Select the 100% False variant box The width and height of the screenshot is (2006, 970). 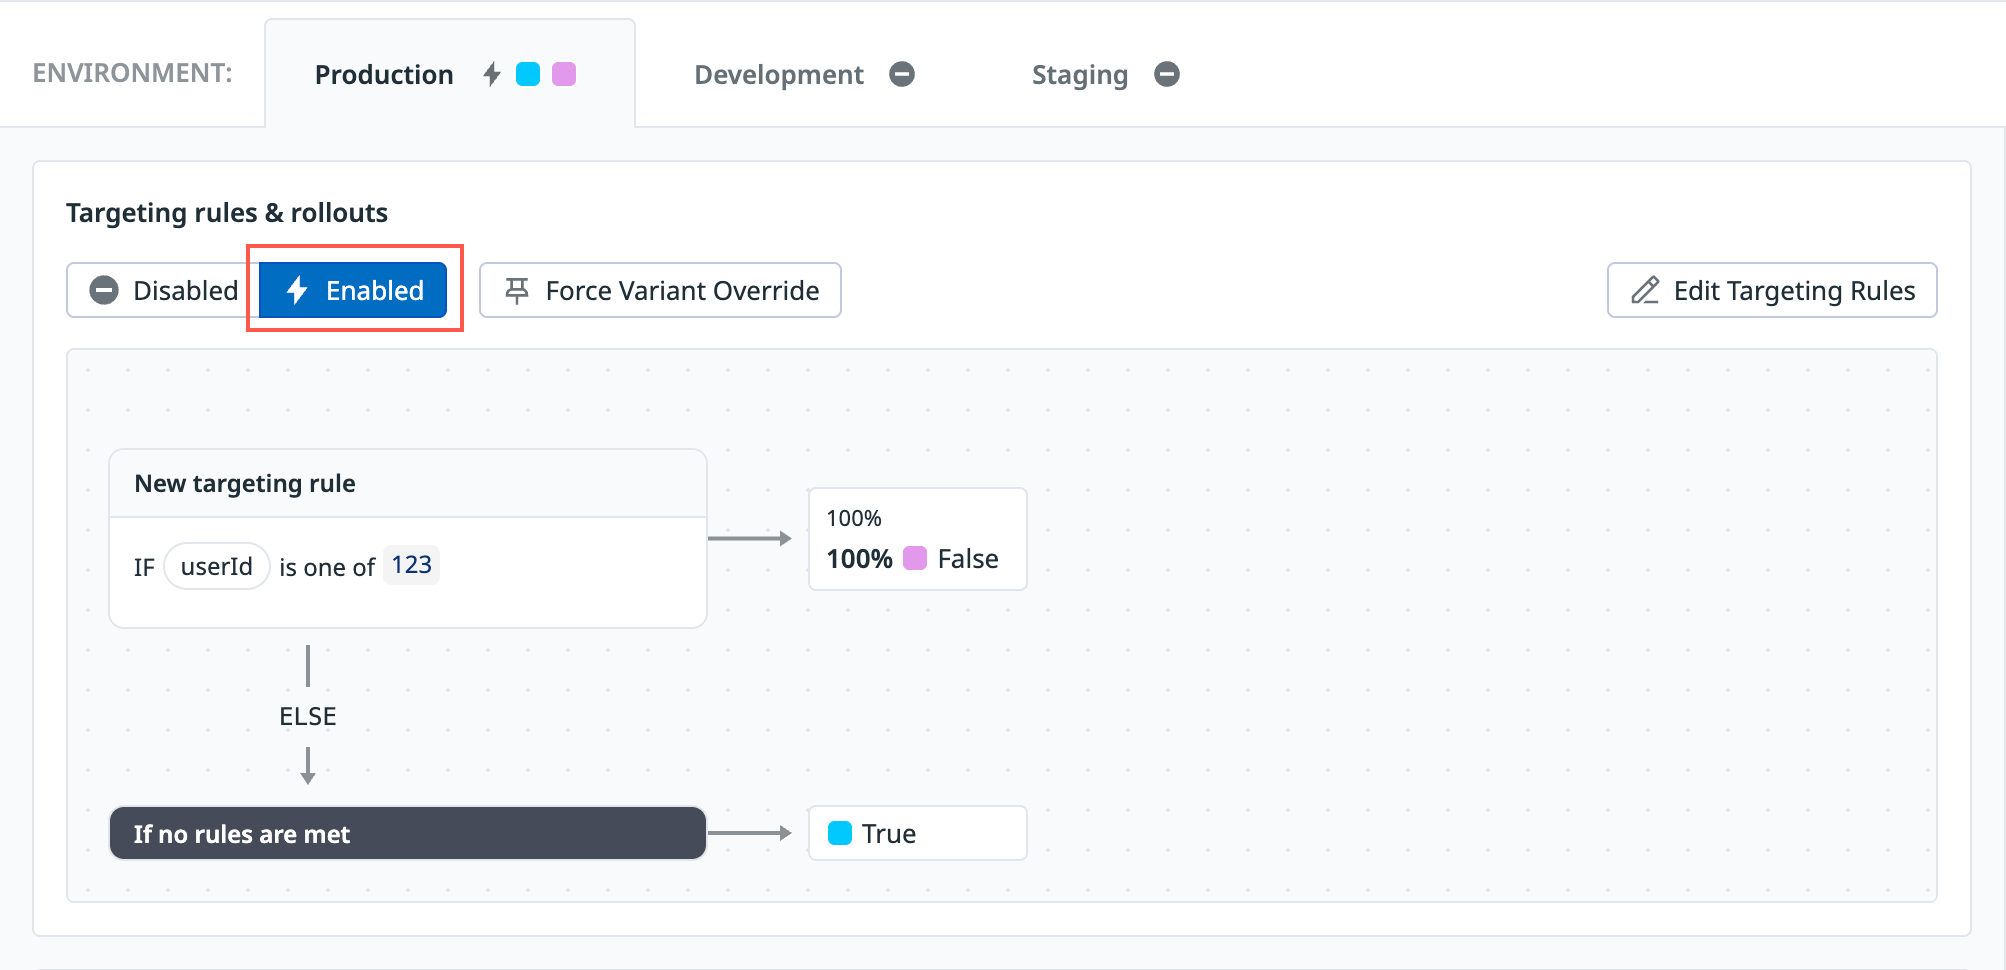917,539
